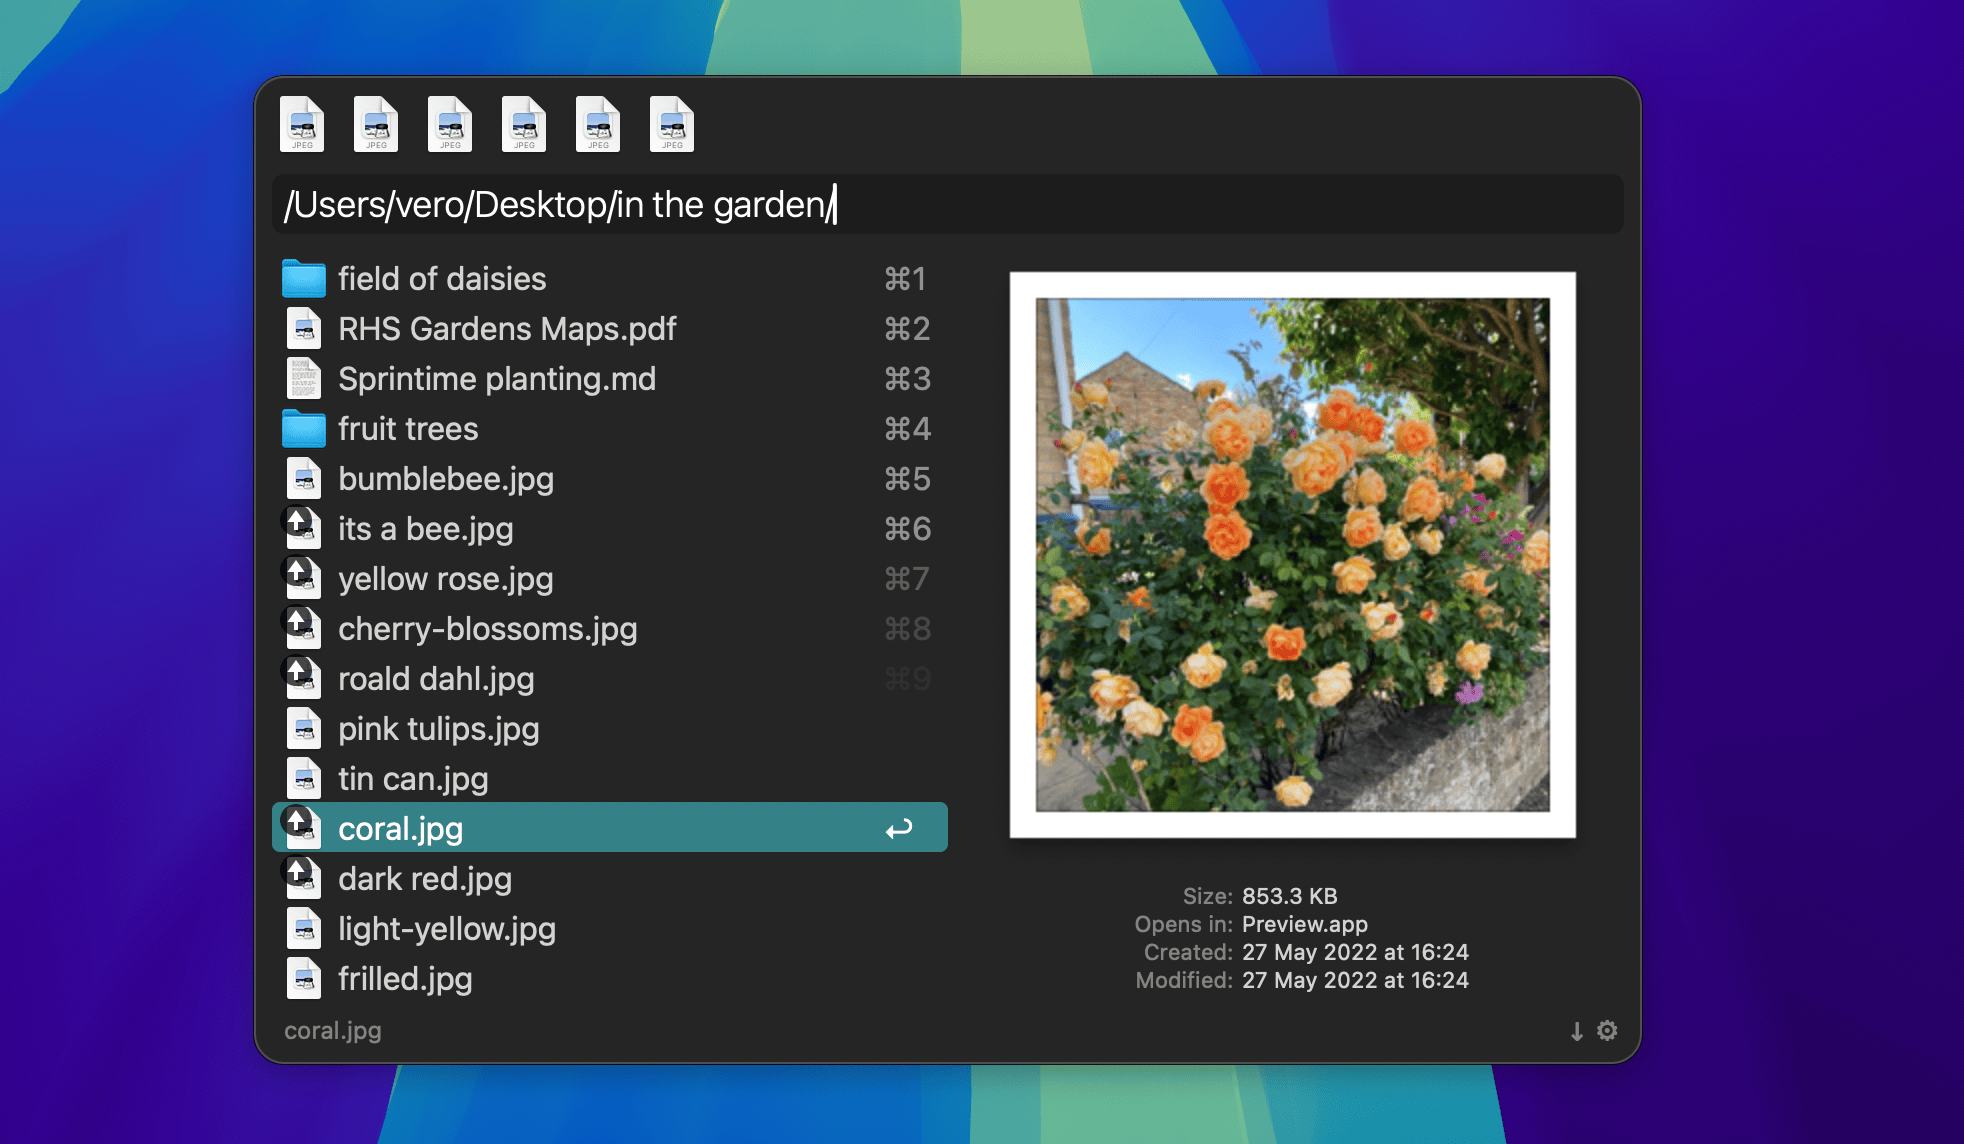The height and width of the screenshot is (1144, 1964).
Task: Click the return arrow icon on coral.jpg row
Action: tap(899, 829)
